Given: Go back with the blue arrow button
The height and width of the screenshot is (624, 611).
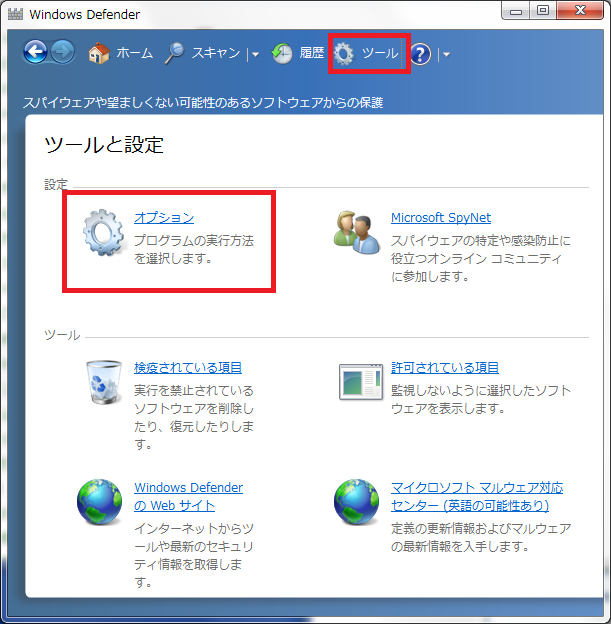Looking at the screenshot, I should pyautogui.click(x=35, y=52).
